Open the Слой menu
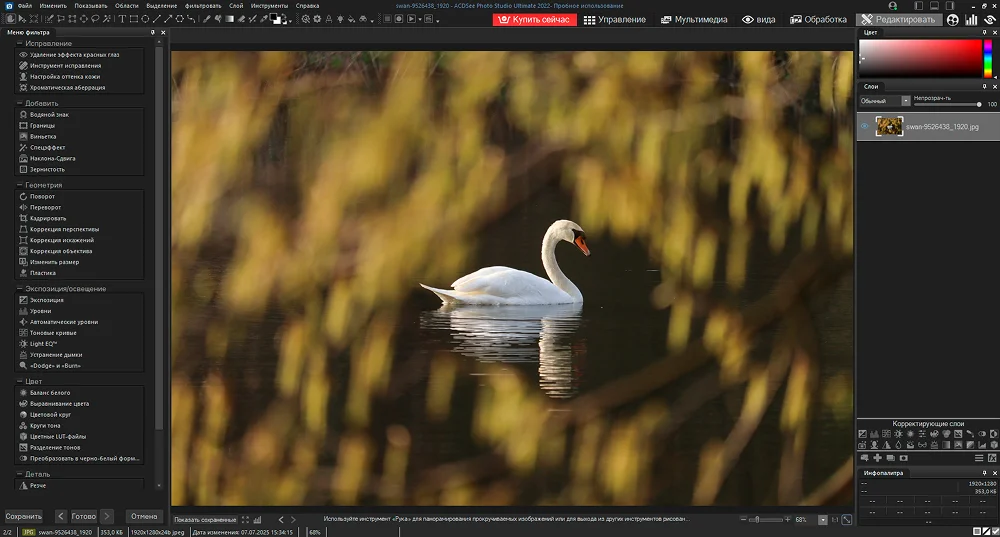The image size is (1000, 537). (x=236, y=6)
